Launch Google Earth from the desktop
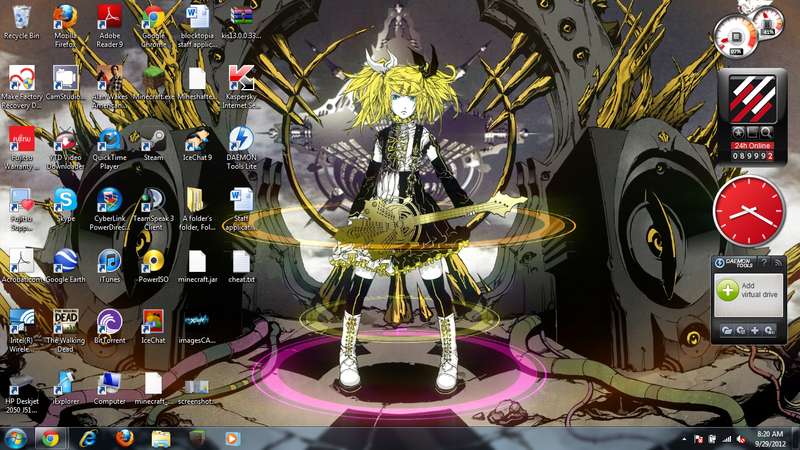800x450 pixels. [x=65, y=265]
